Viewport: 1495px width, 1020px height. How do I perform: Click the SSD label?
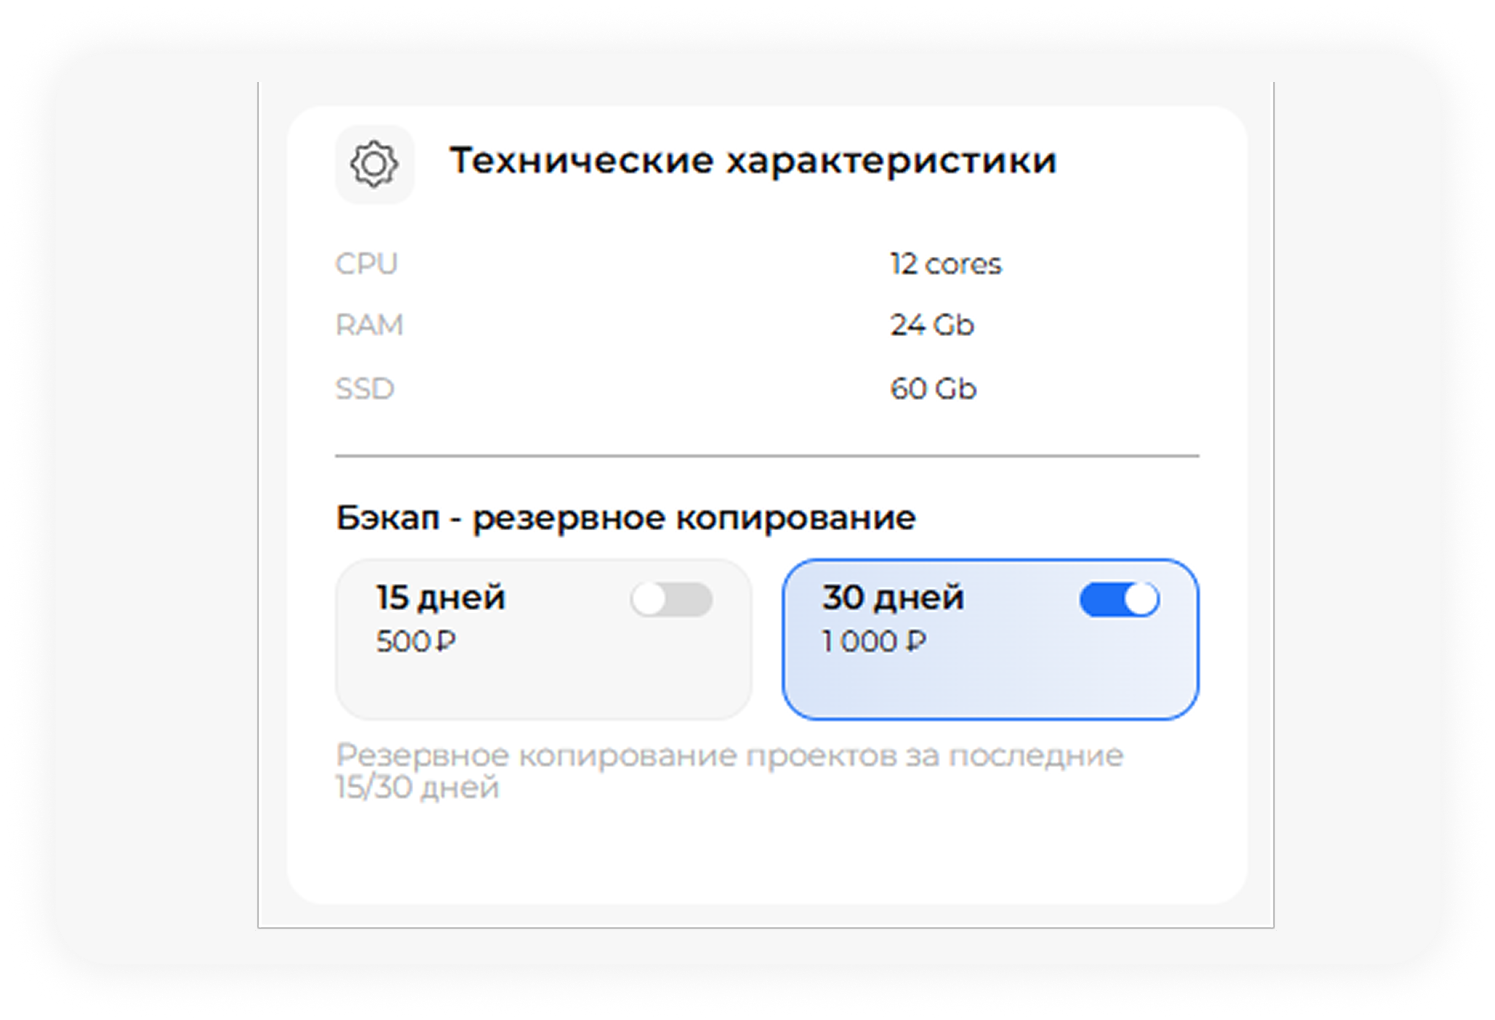(365, 388)
